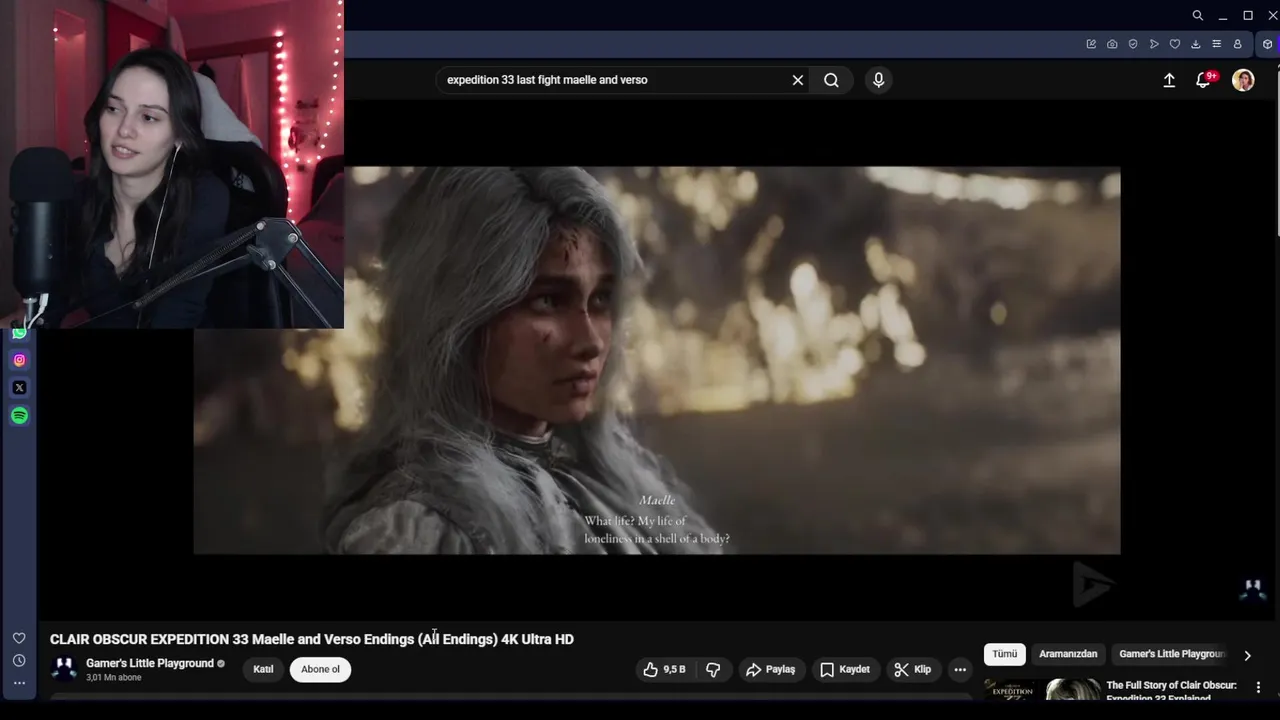This screenshot has width=1280, height=720.
Task: Open easy setup sliders icon
Action: click(1216, 44)
